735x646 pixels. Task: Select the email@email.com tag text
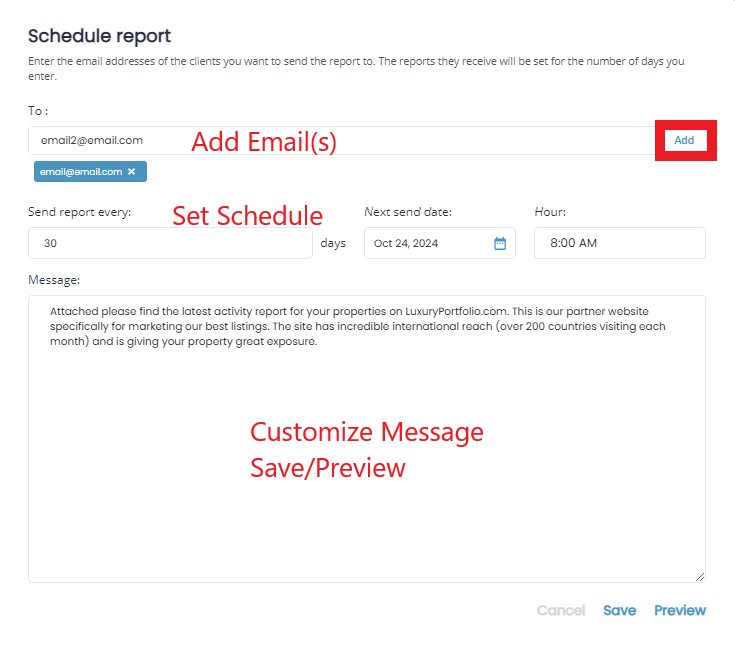point(81,172)
